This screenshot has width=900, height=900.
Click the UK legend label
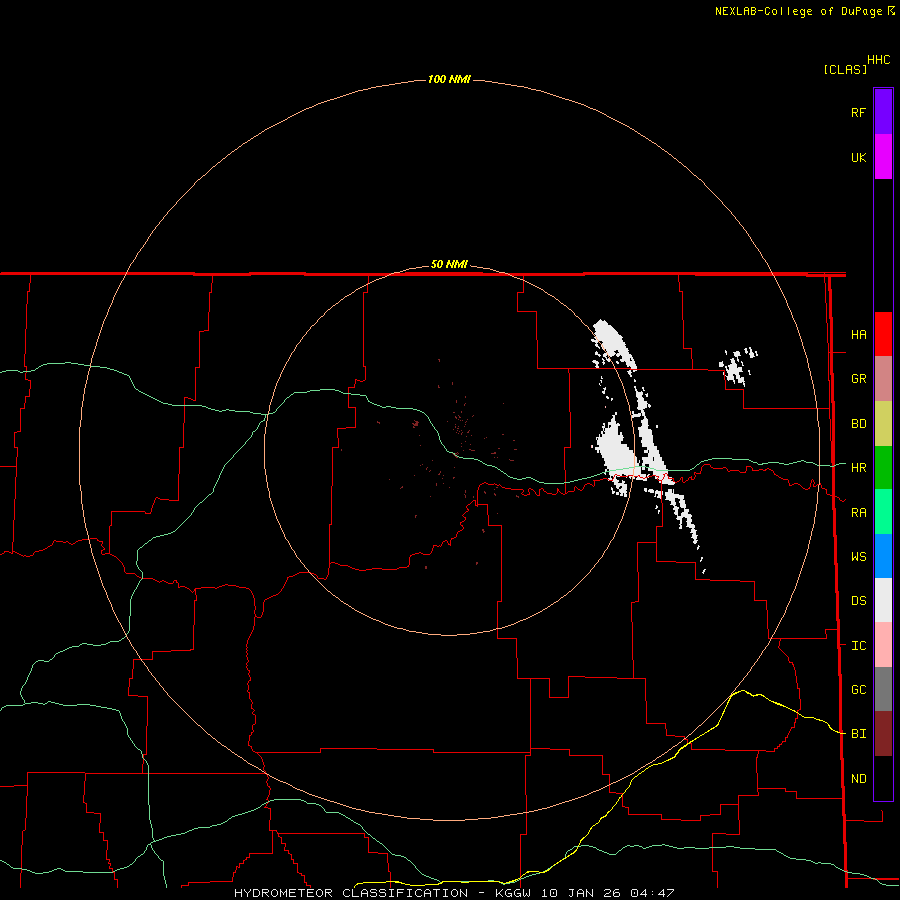858,157
